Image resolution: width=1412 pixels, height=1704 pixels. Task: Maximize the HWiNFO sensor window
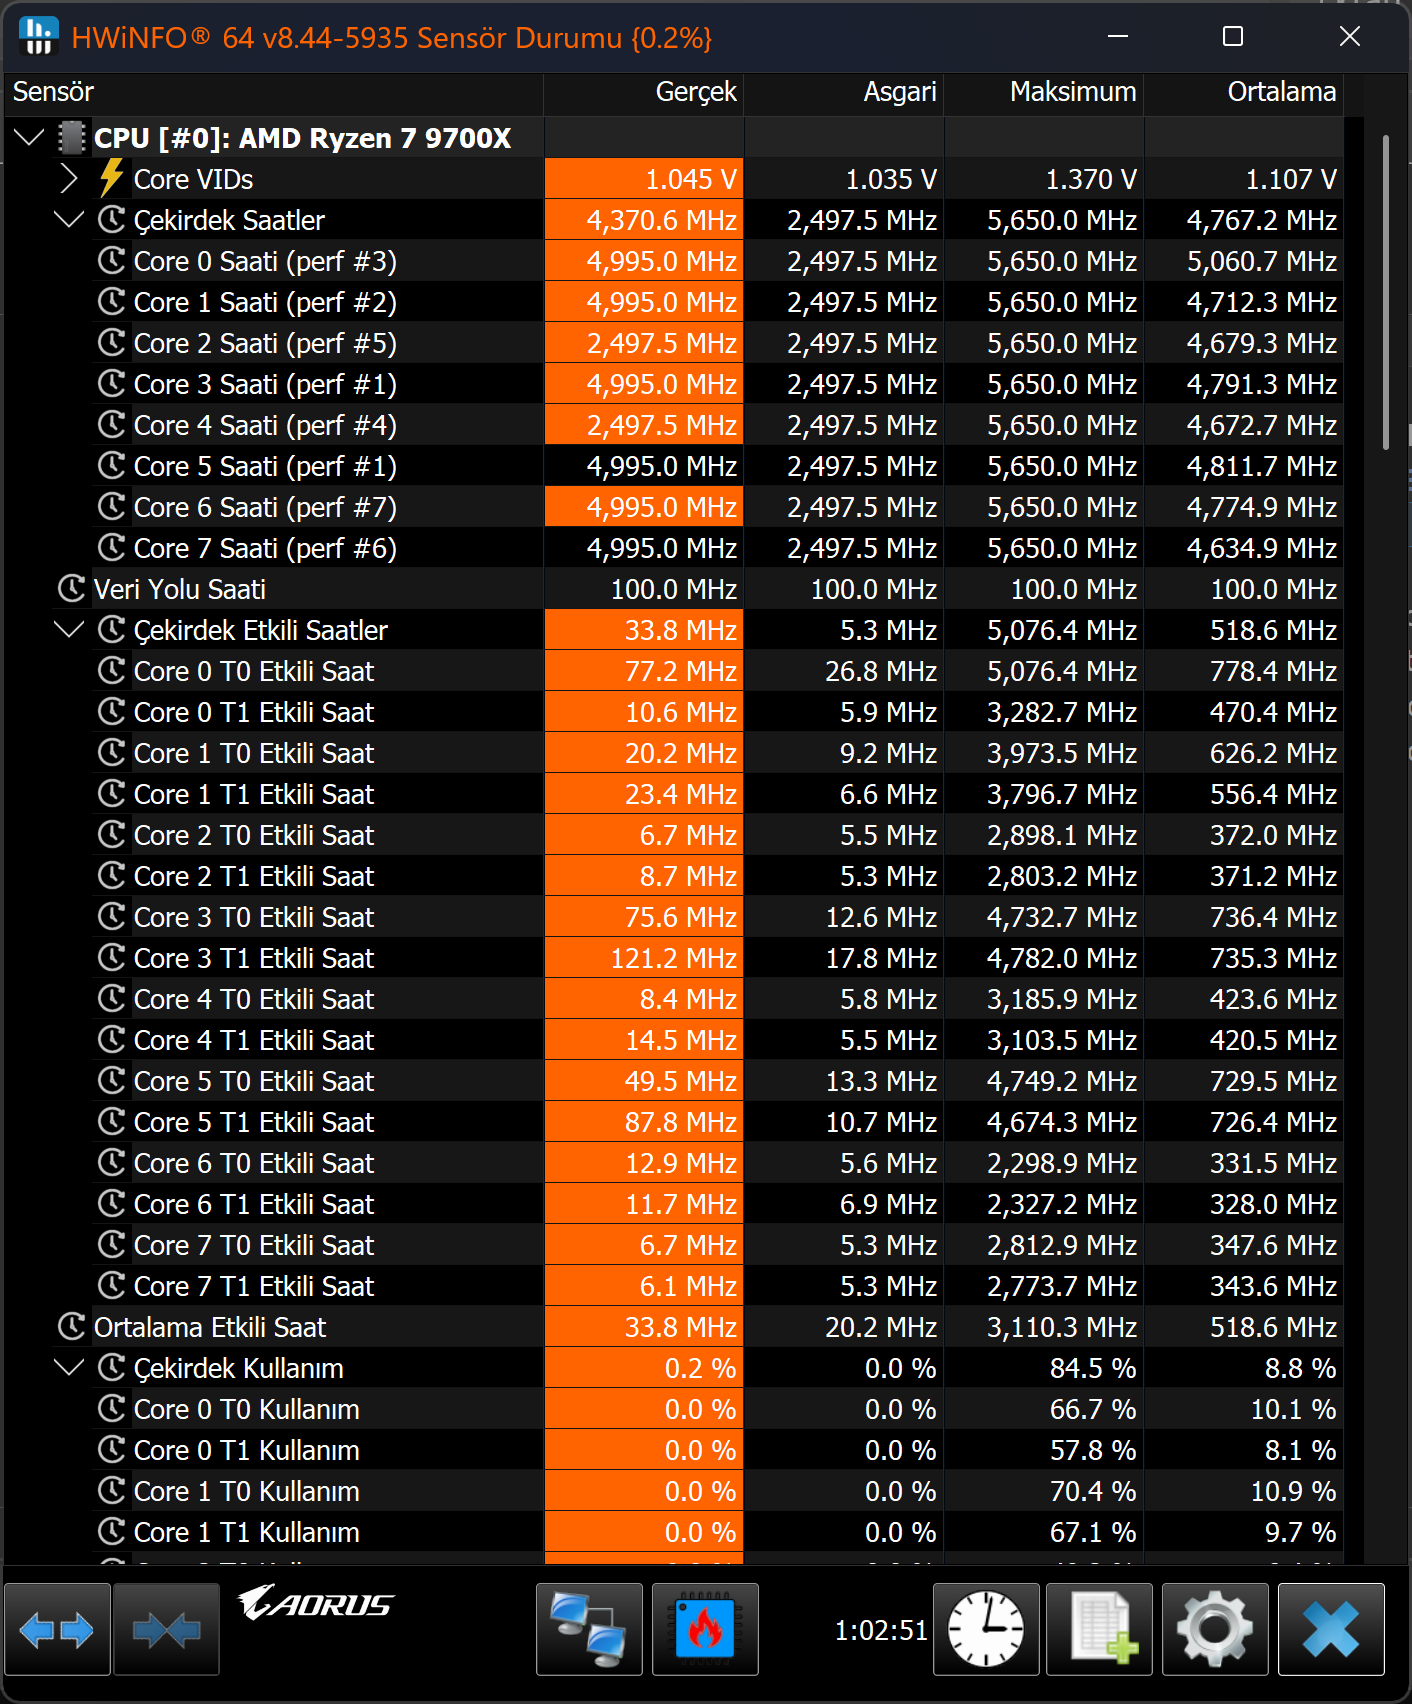pos(1233,37)
